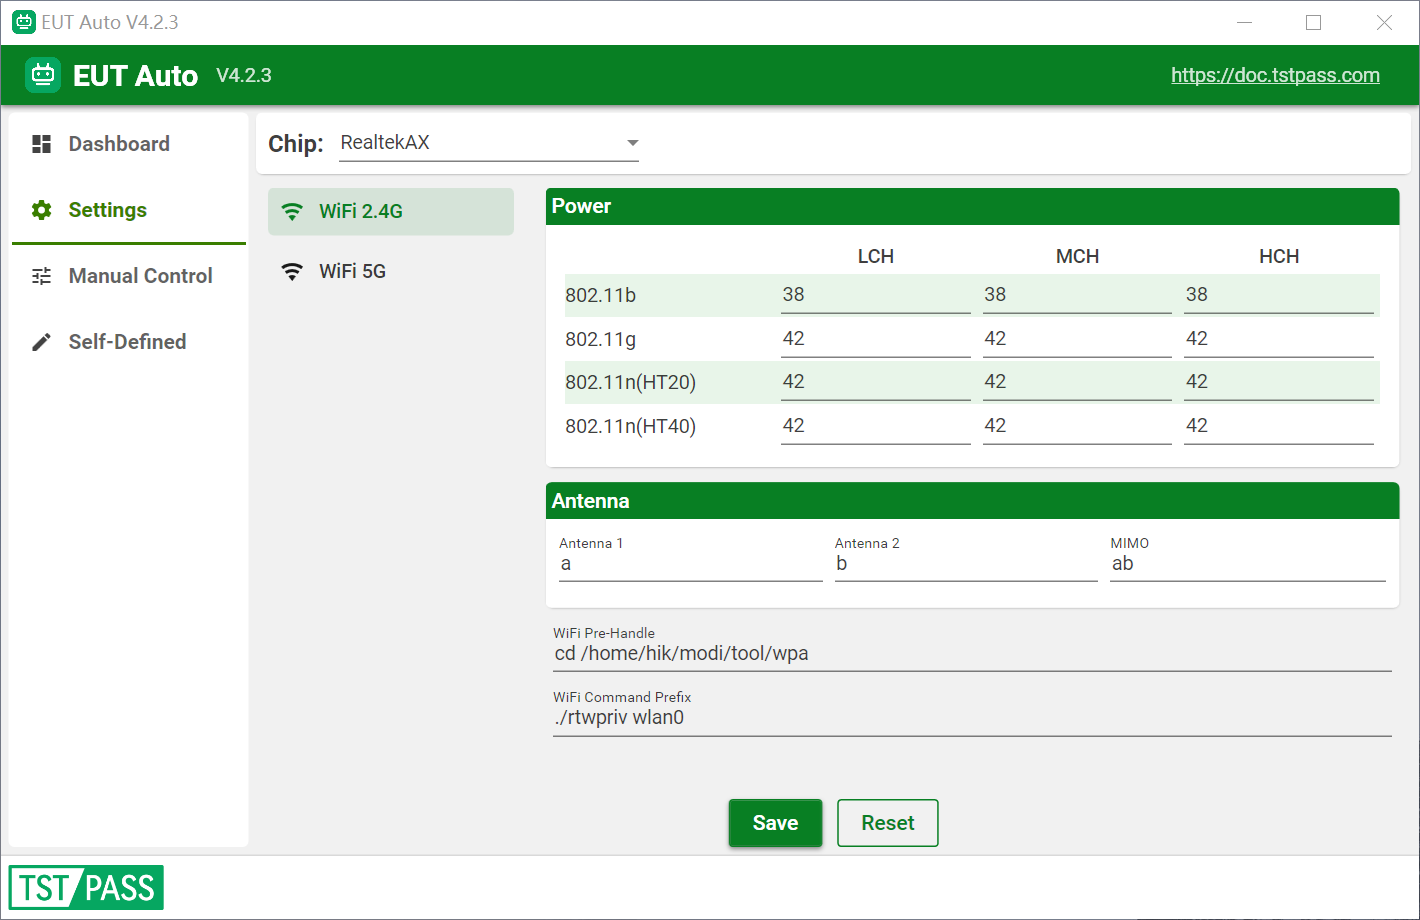
Task: Click the V4.2.3 version text in header
Action: tap(244, 76)
